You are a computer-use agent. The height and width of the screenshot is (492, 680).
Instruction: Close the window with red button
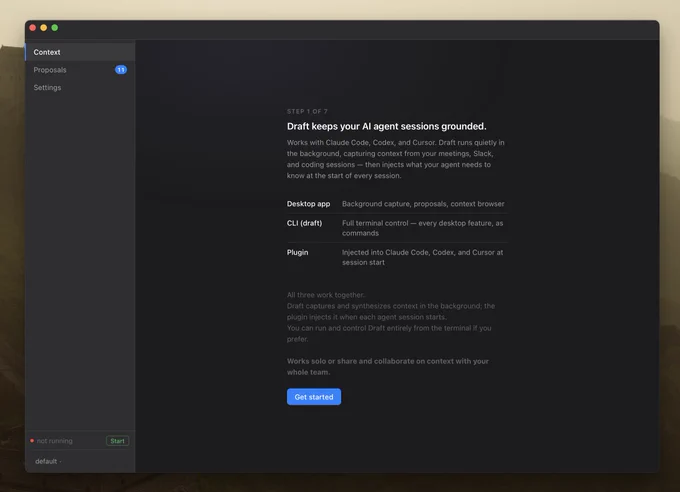tap(33, 28)
